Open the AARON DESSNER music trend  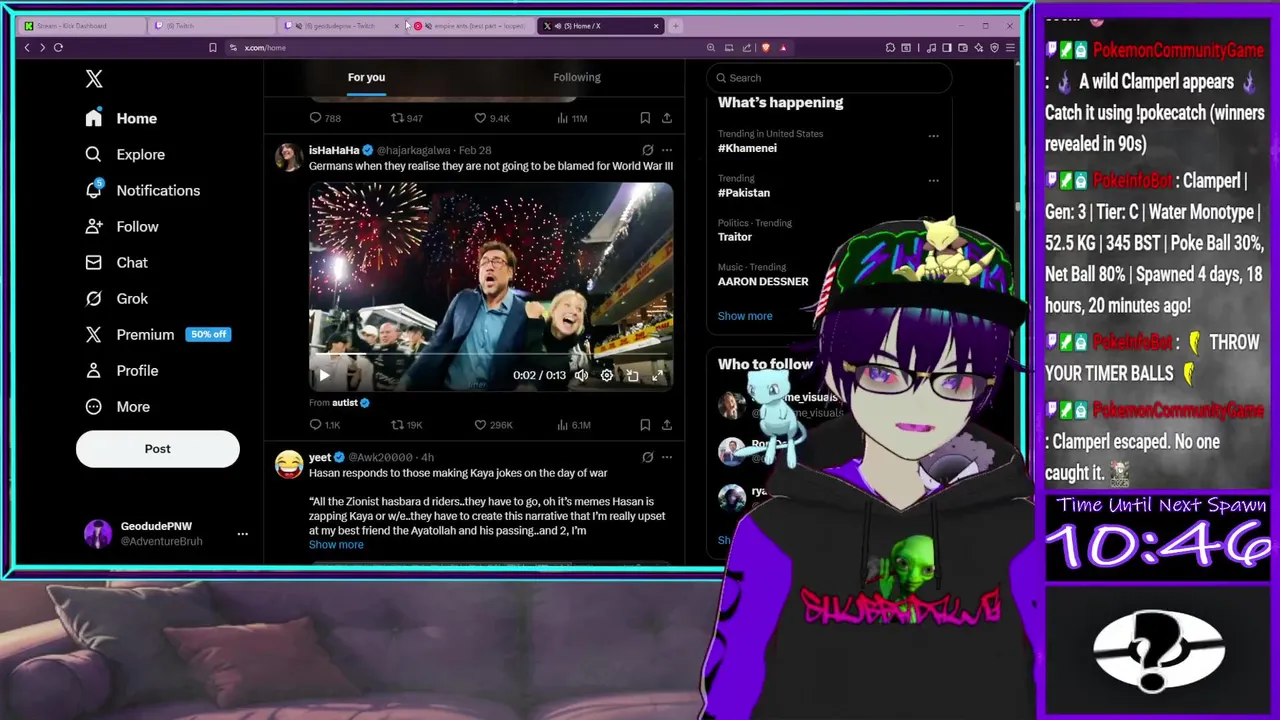[x=763, y=282]
